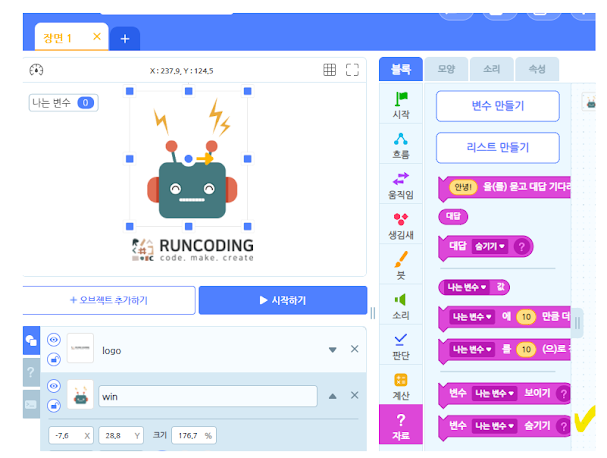607x458 pixels.
Task: Delete the win object
Action: tap(354, 395)
